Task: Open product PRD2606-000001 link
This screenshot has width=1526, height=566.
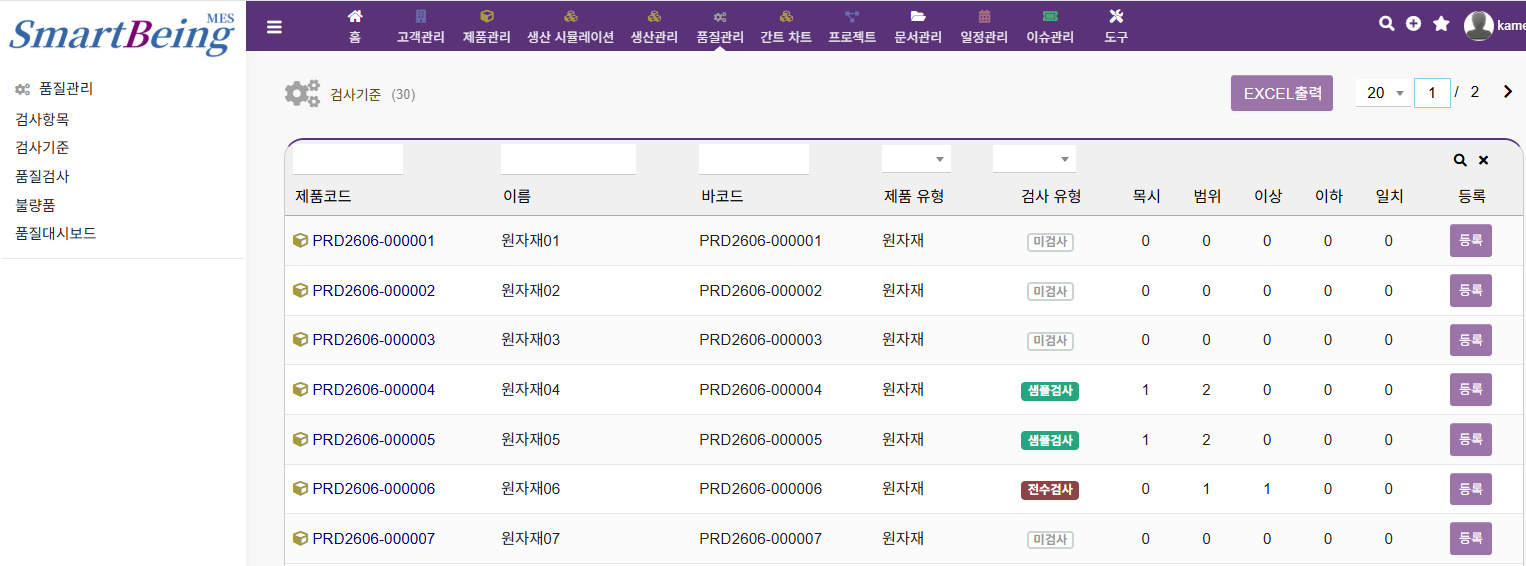Action: (374, 241)
